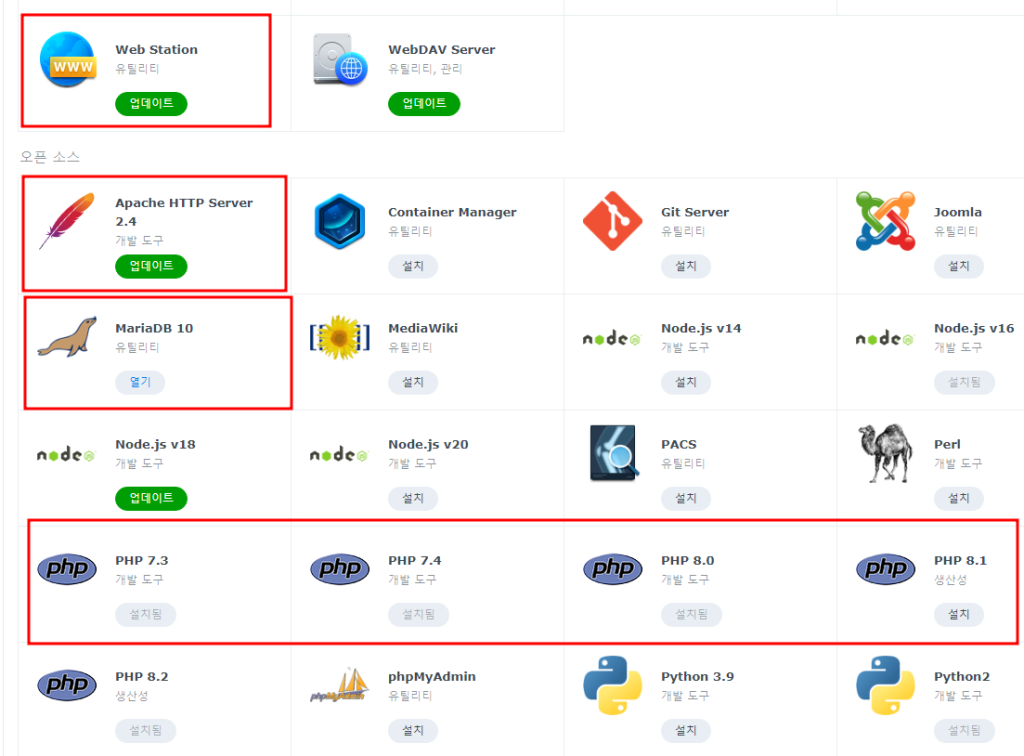Select the Node.js v20 logo

[x=339, y=455]
